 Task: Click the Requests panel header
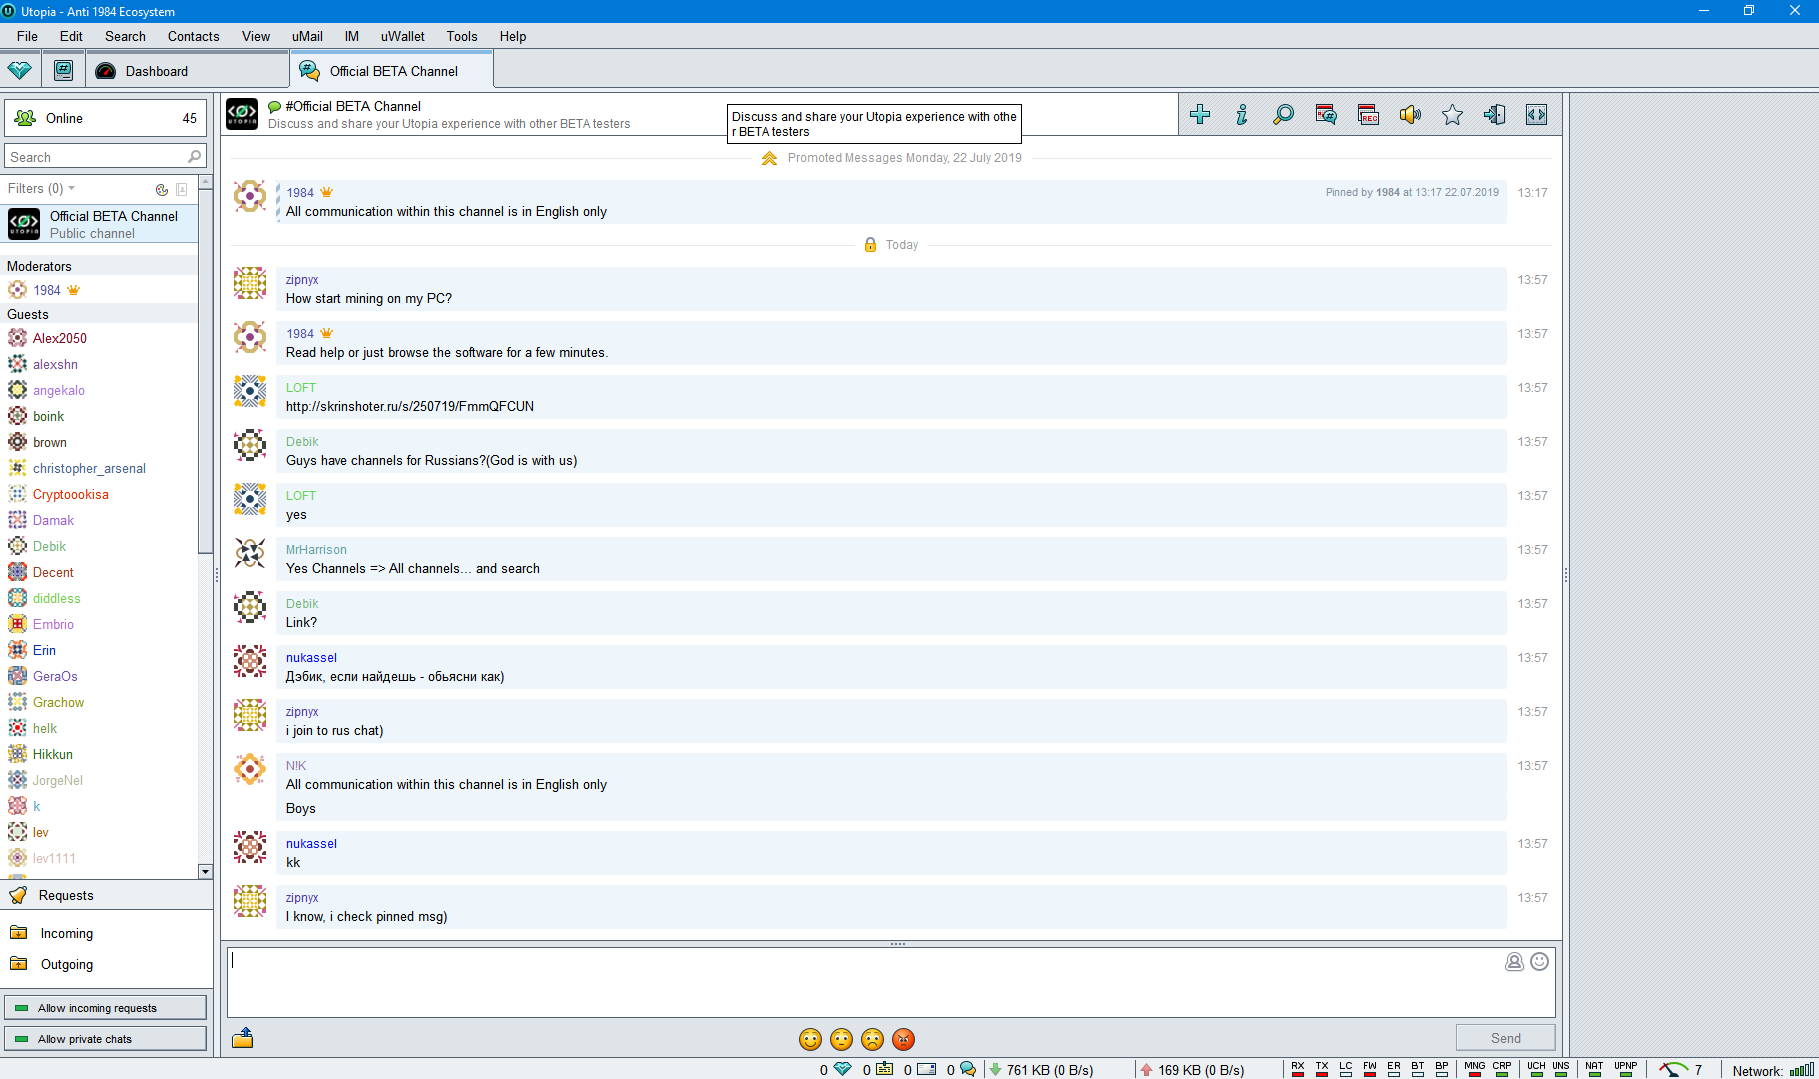click(x=66, y=896)
